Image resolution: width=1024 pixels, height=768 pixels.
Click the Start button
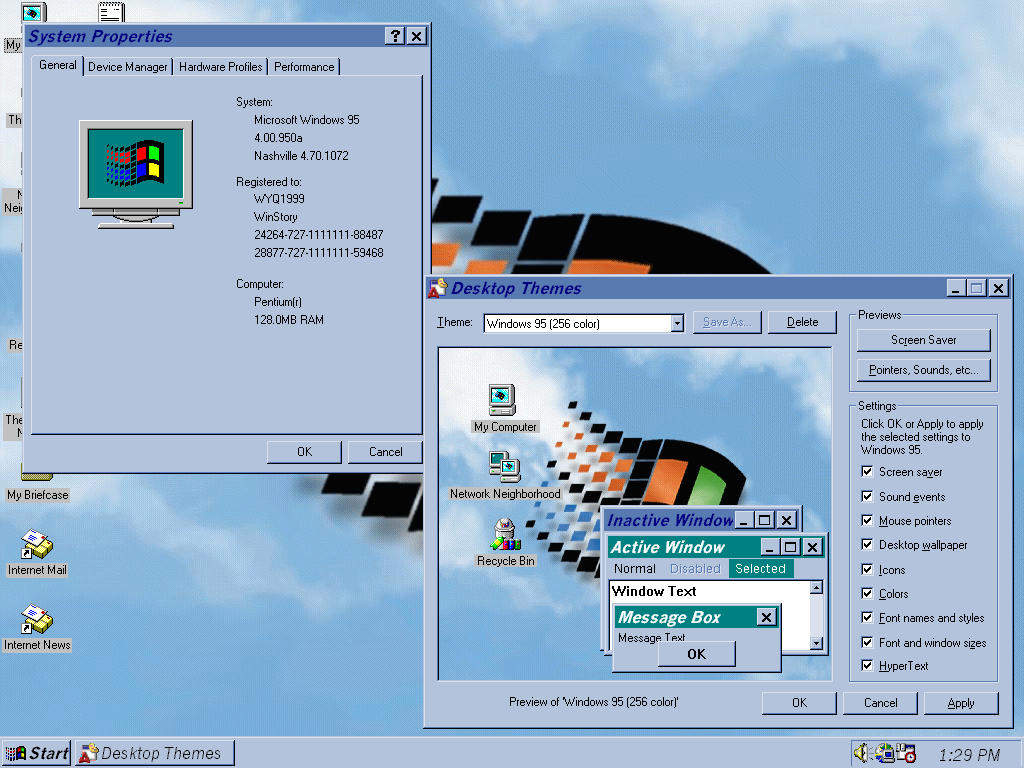[37, 754]
